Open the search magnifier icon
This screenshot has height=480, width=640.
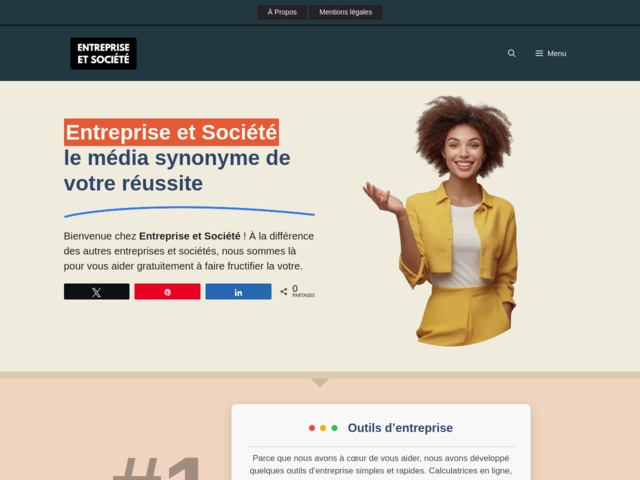511,53
